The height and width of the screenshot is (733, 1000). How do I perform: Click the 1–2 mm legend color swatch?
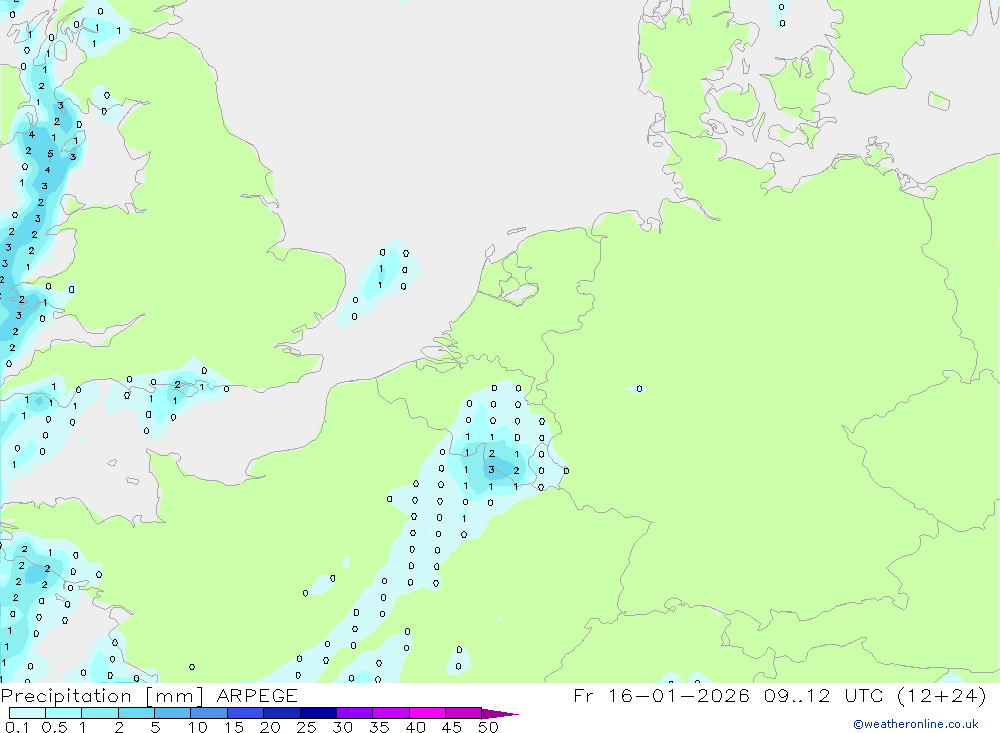point(100,713)
